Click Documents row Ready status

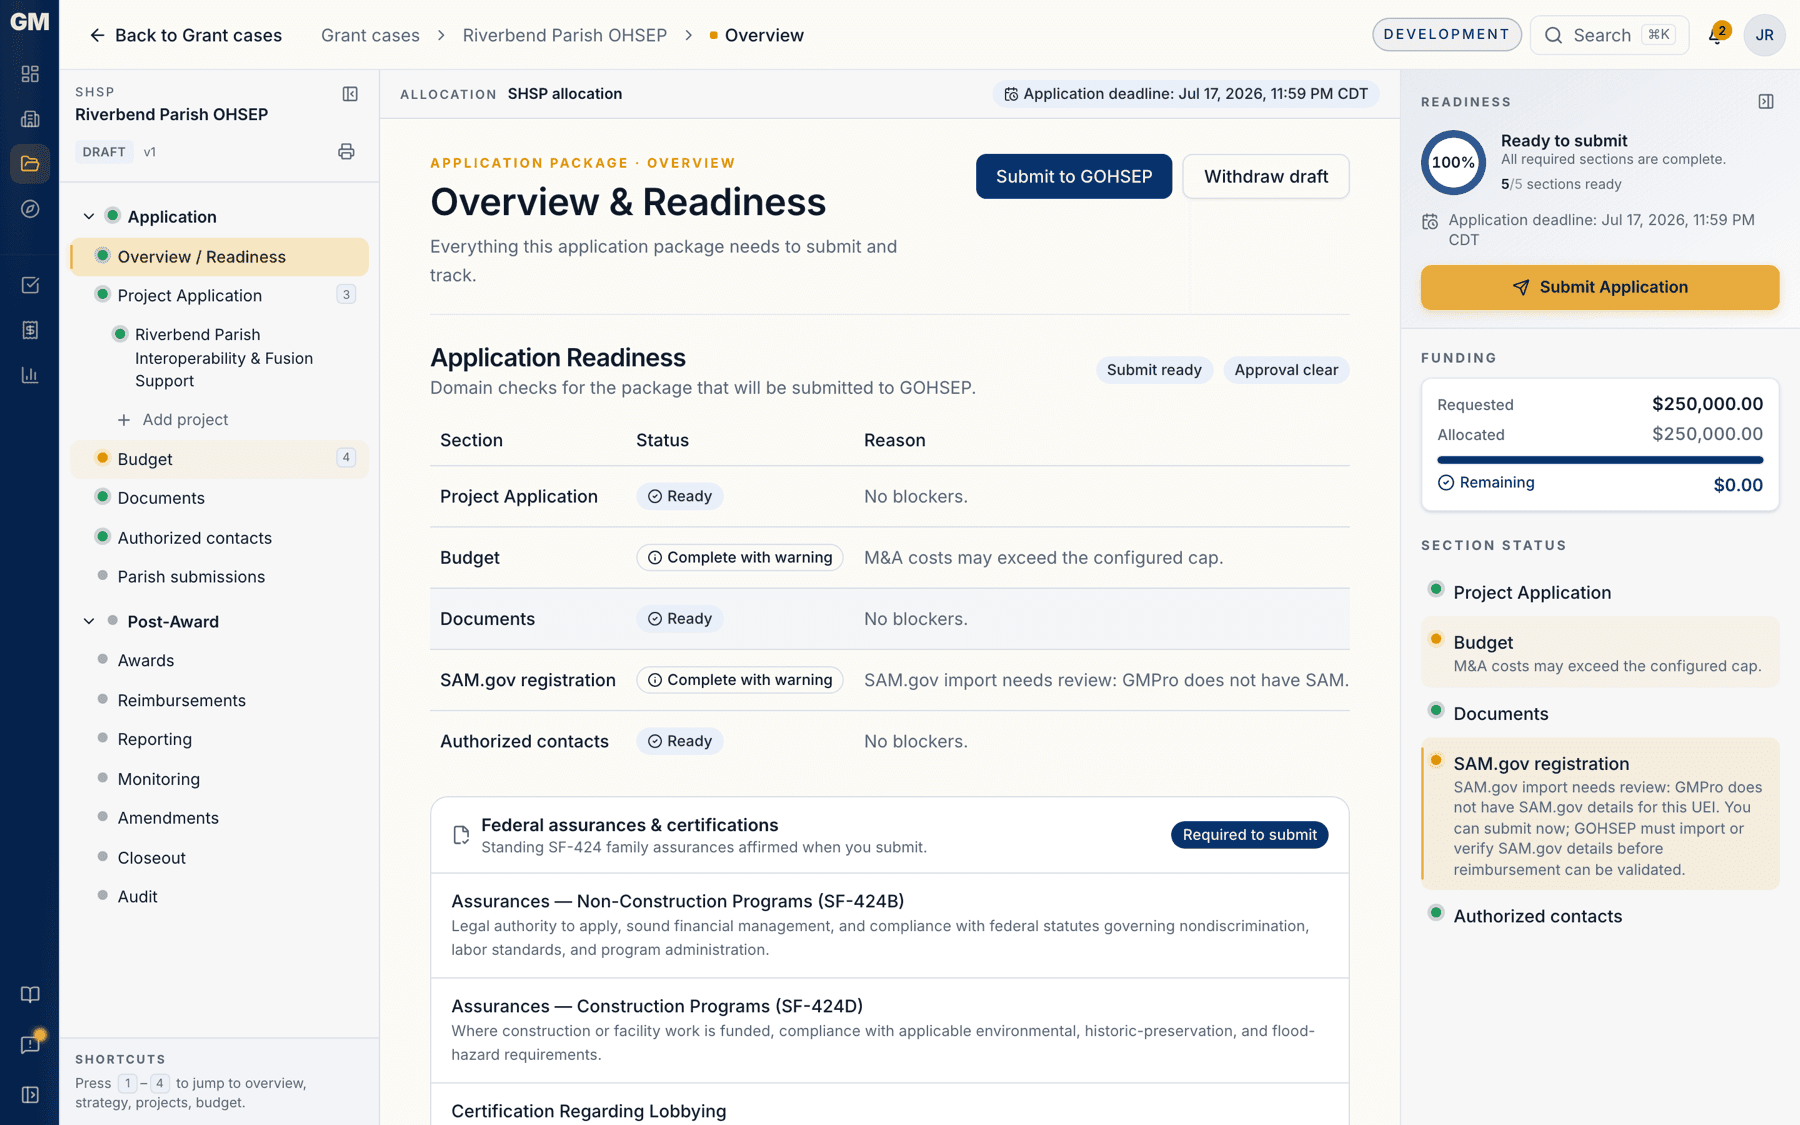point(680,619)
